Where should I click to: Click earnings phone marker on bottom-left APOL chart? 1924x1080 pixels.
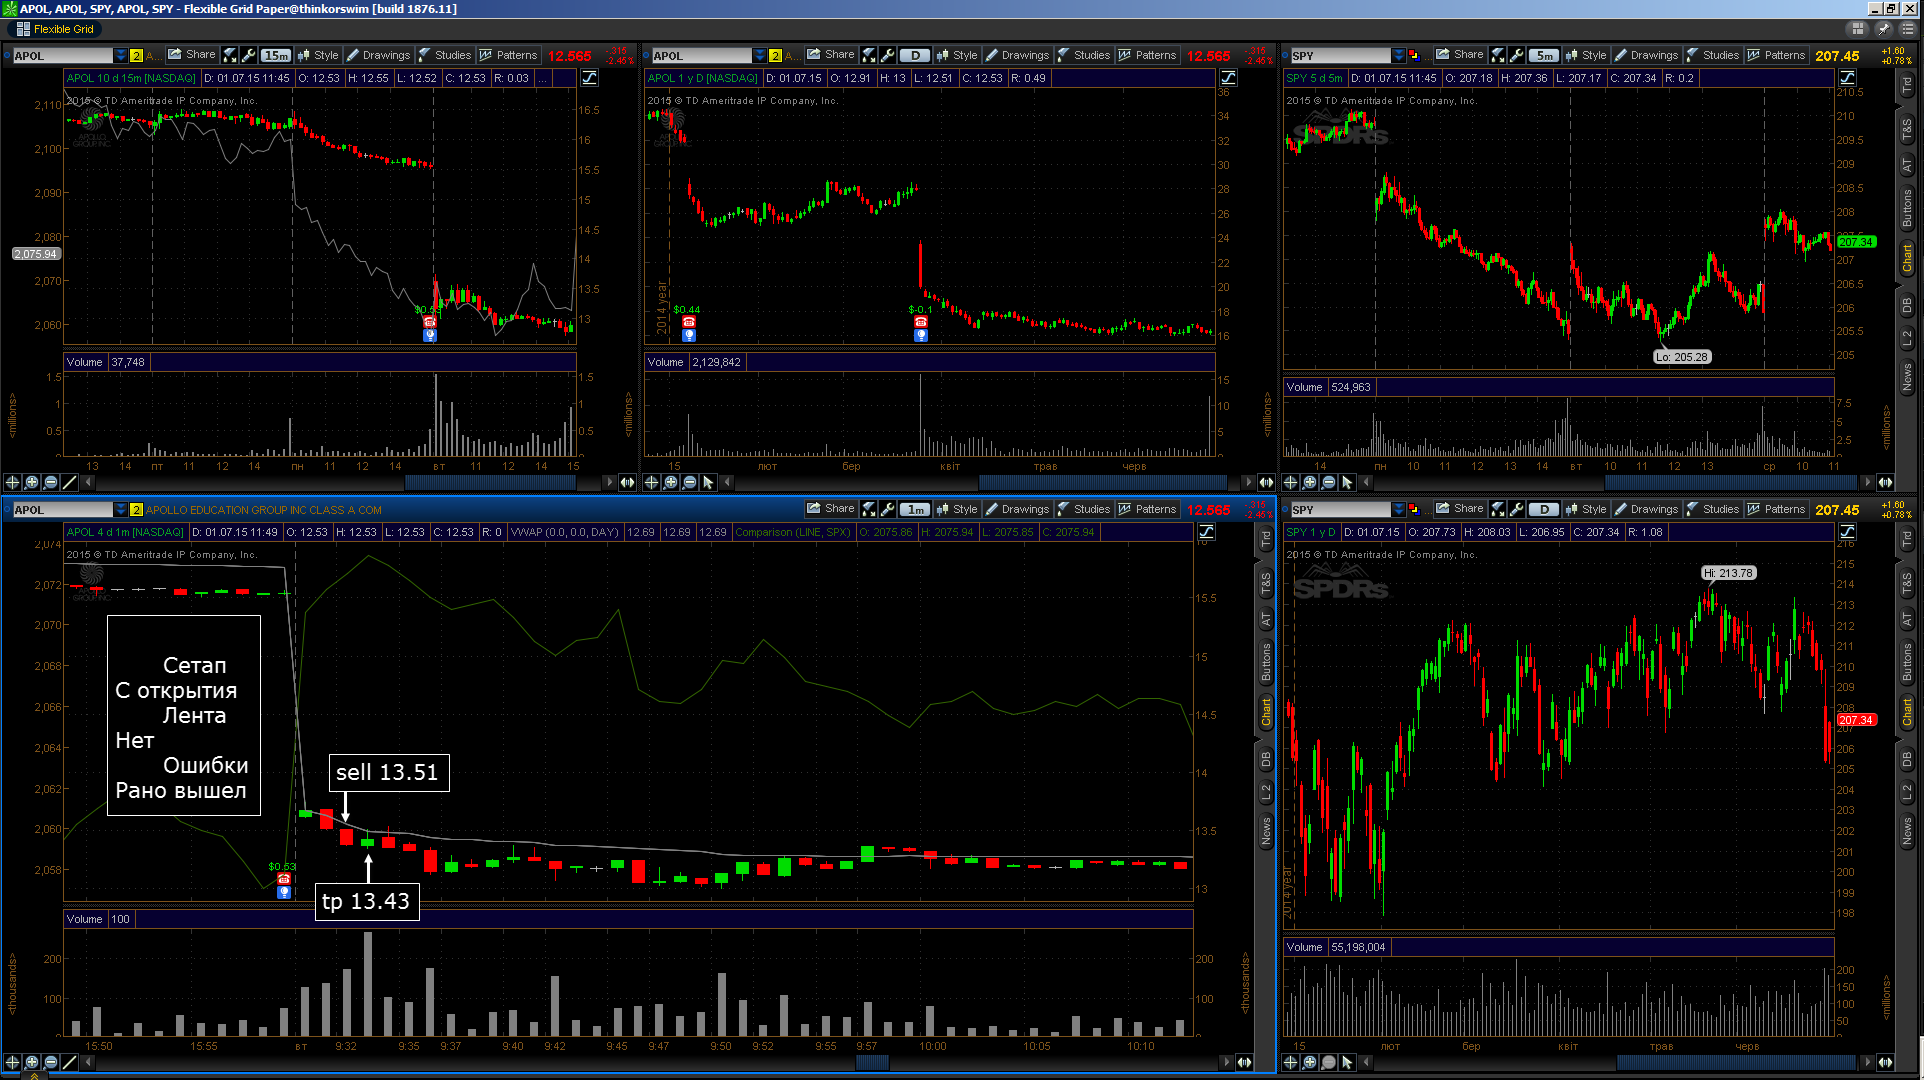[x=284, y=879]
